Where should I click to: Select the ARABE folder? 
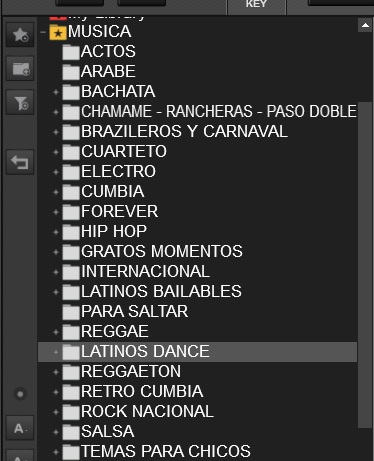pyautogui.click(x=108, y=71)
